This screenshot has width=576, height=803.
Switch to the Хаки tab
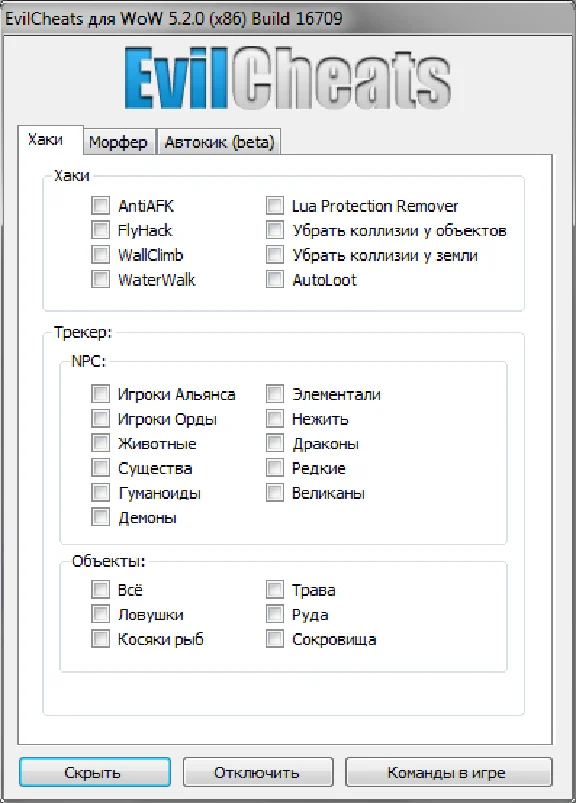50,139
